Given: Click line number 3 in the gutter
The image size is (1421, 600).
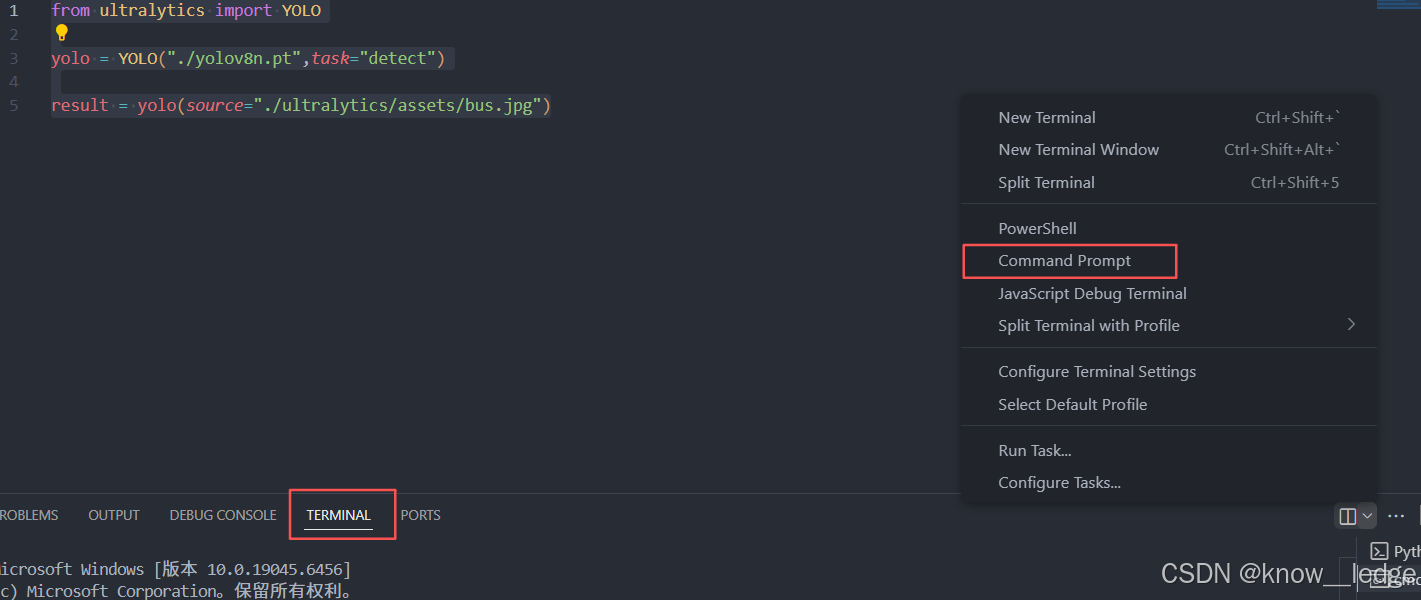Looking at the screenshot, I should tap(14, 59).
